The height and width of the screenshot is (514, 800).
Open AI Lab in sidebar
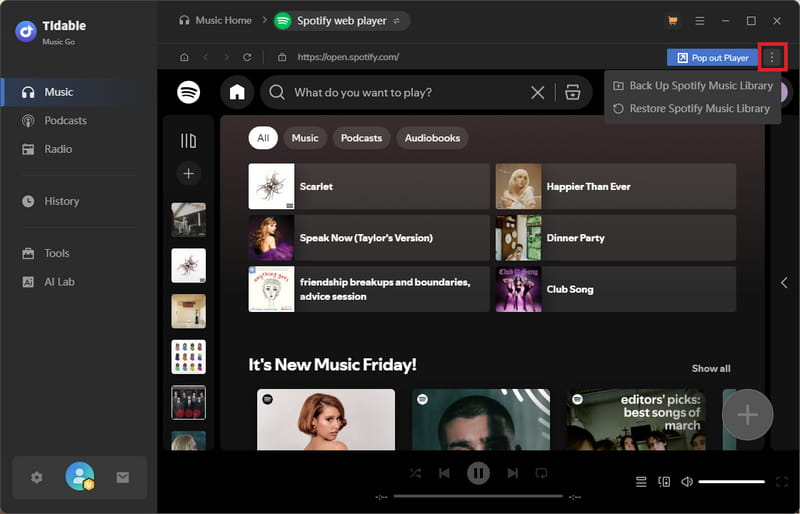pyautogui.click(x=48, y=282)
